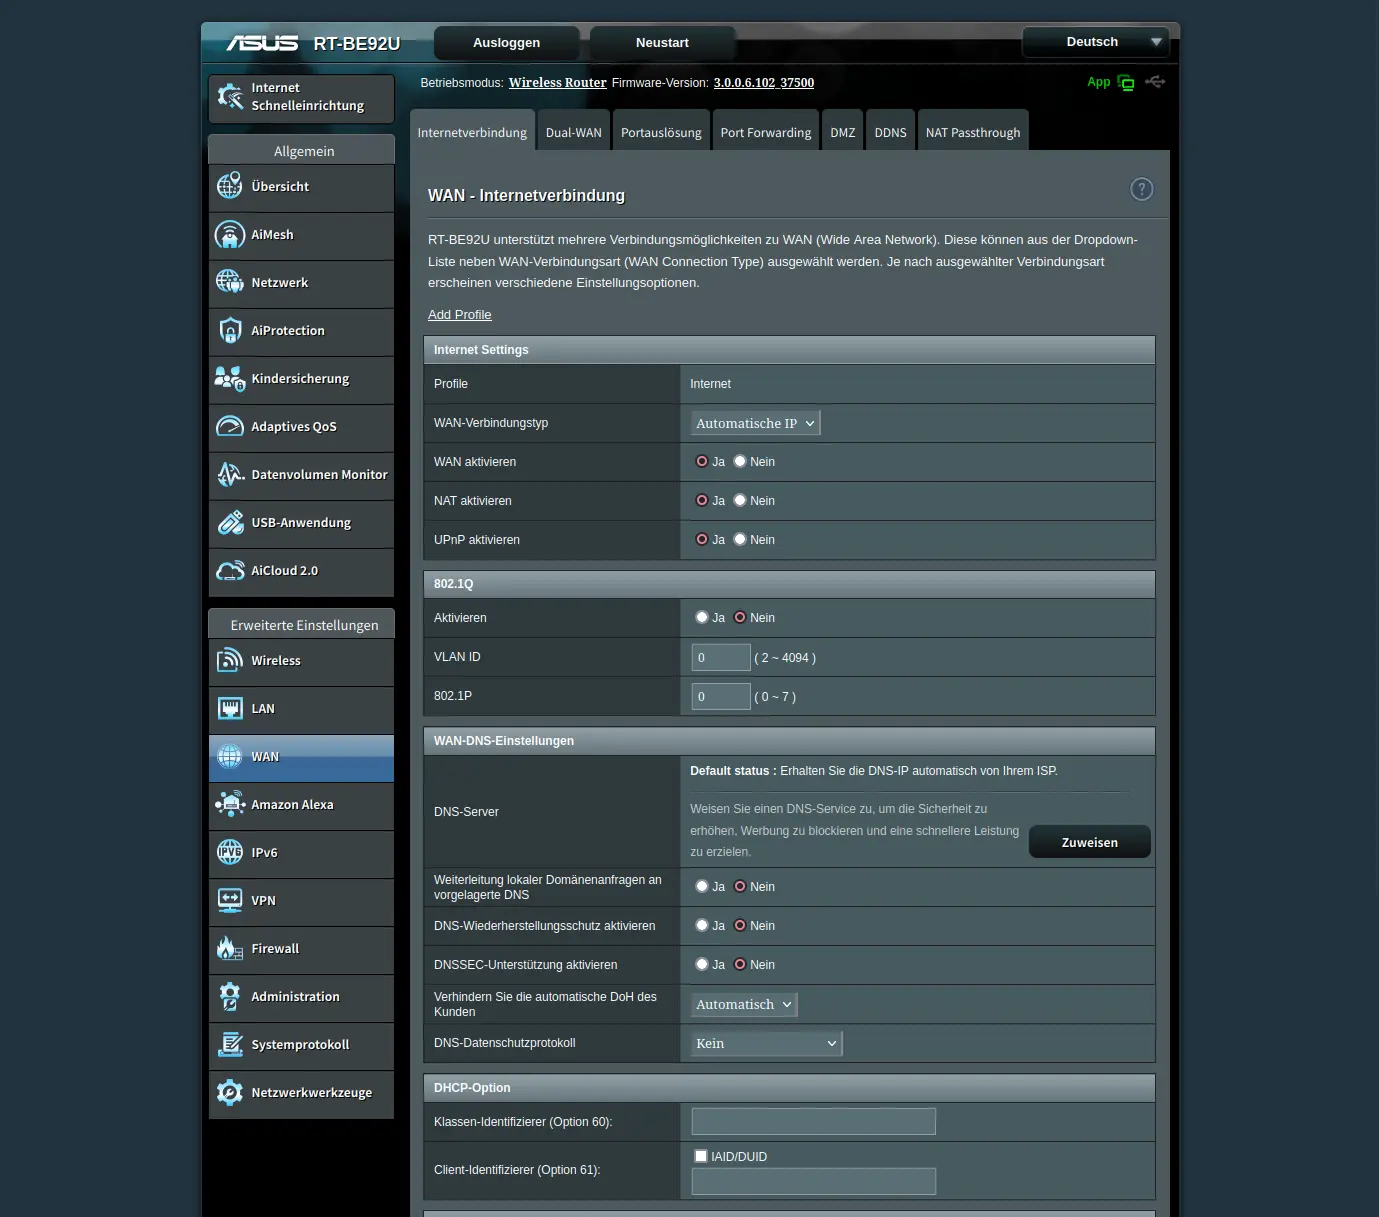
Task: Select Ja for 802.1Q Aktivieren
Action: [702, 618]
